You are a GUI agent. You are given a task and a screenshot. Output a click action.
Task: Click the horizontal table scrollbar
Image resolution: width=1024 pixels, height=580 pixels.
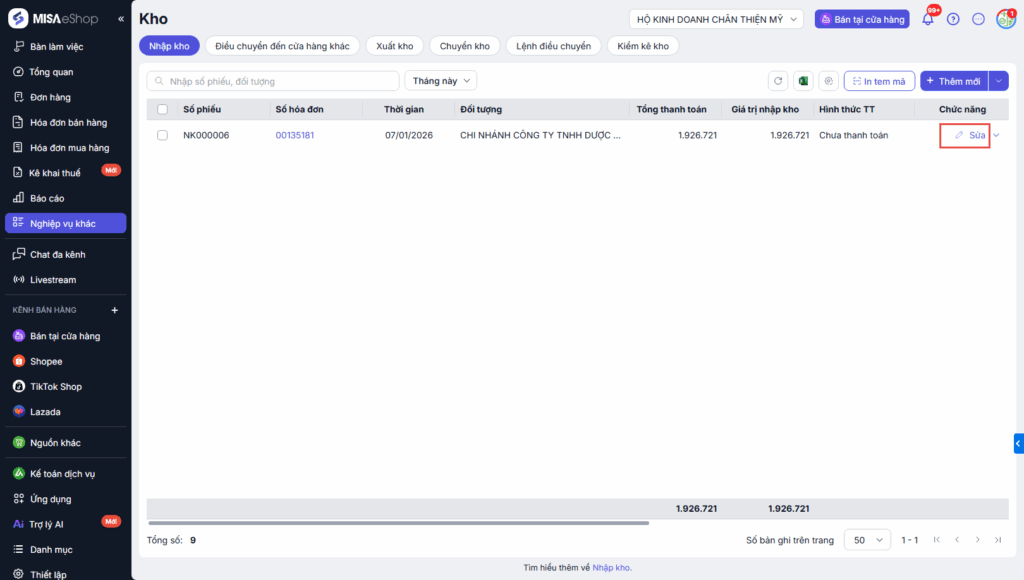point(398,523)
